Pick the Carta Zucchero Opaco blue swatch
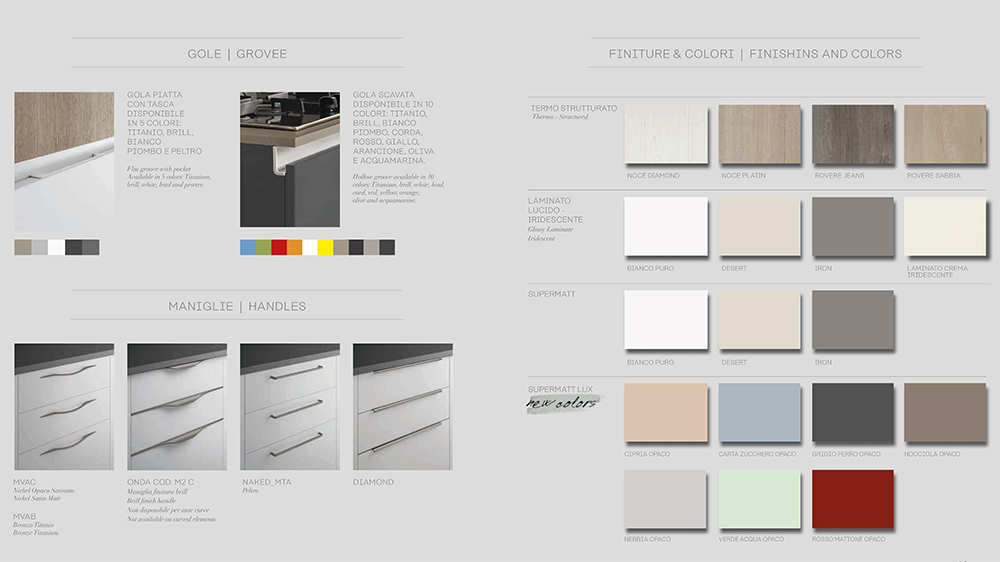This screenshot has height=562, width=1000. (x=759, y=412)
